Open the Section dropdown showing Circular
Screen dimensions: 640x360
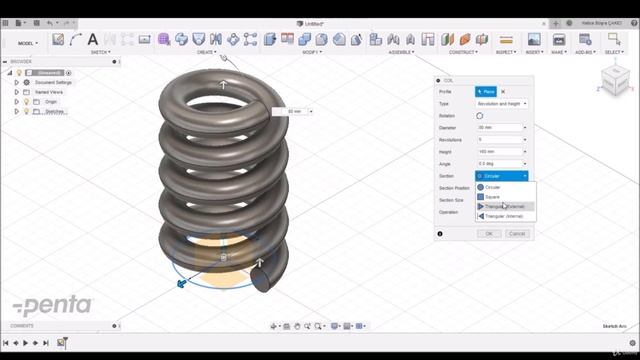[502, 176]
